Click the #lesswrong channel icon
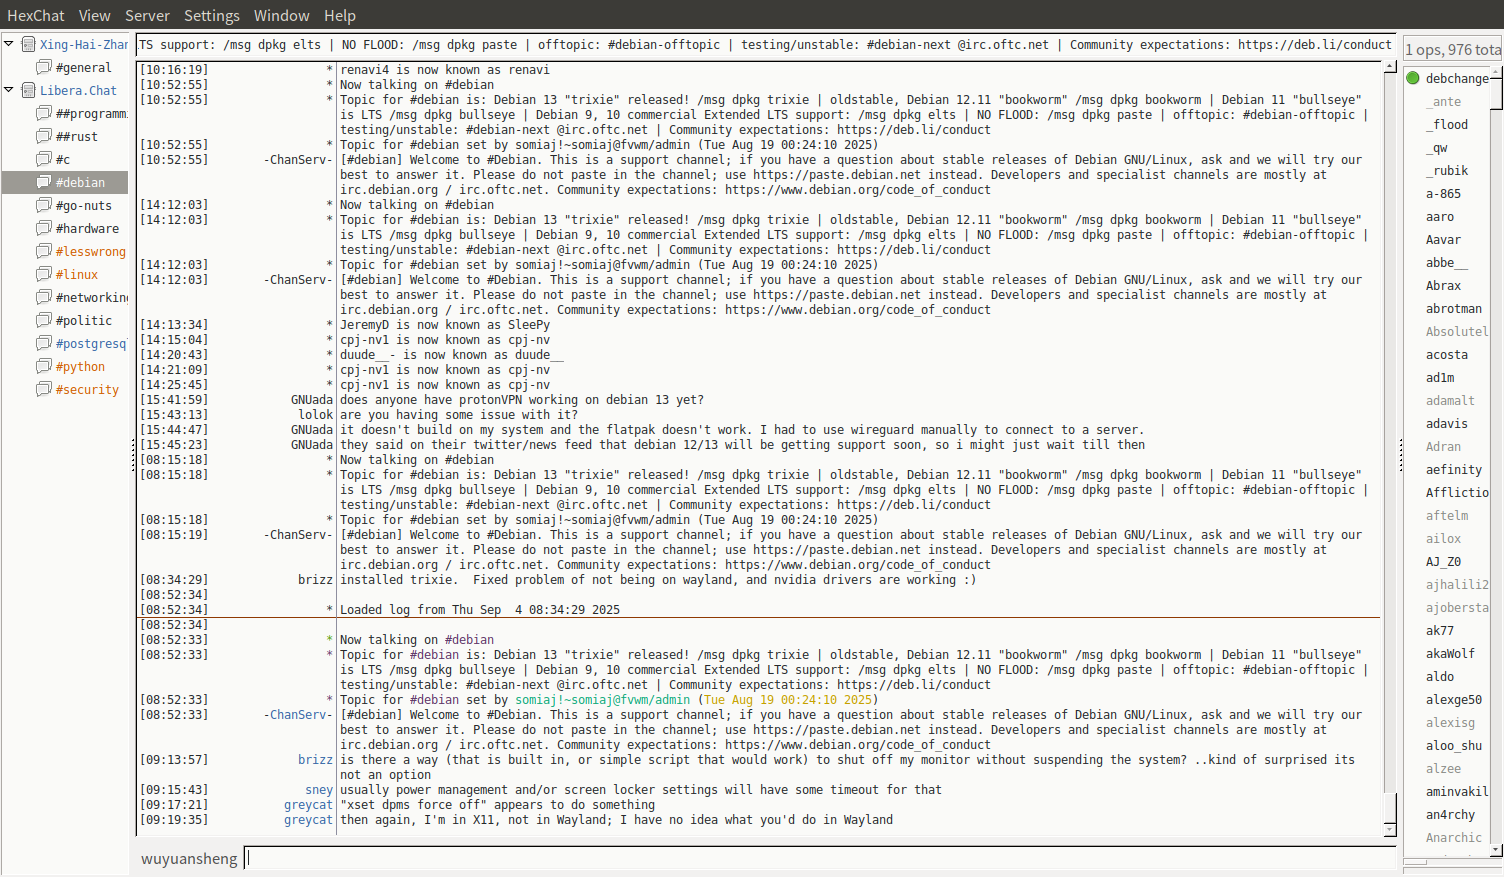 pos(44,251)
